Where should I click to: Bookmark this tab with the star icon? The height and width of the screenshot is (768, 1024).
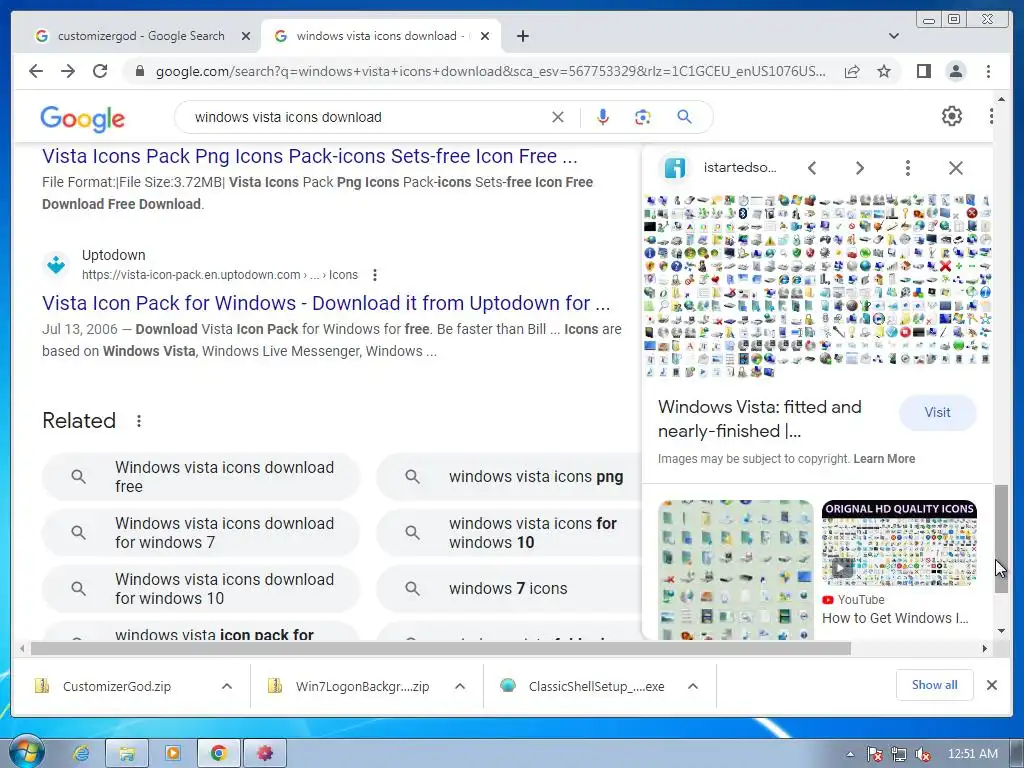(x=884, y=71)
